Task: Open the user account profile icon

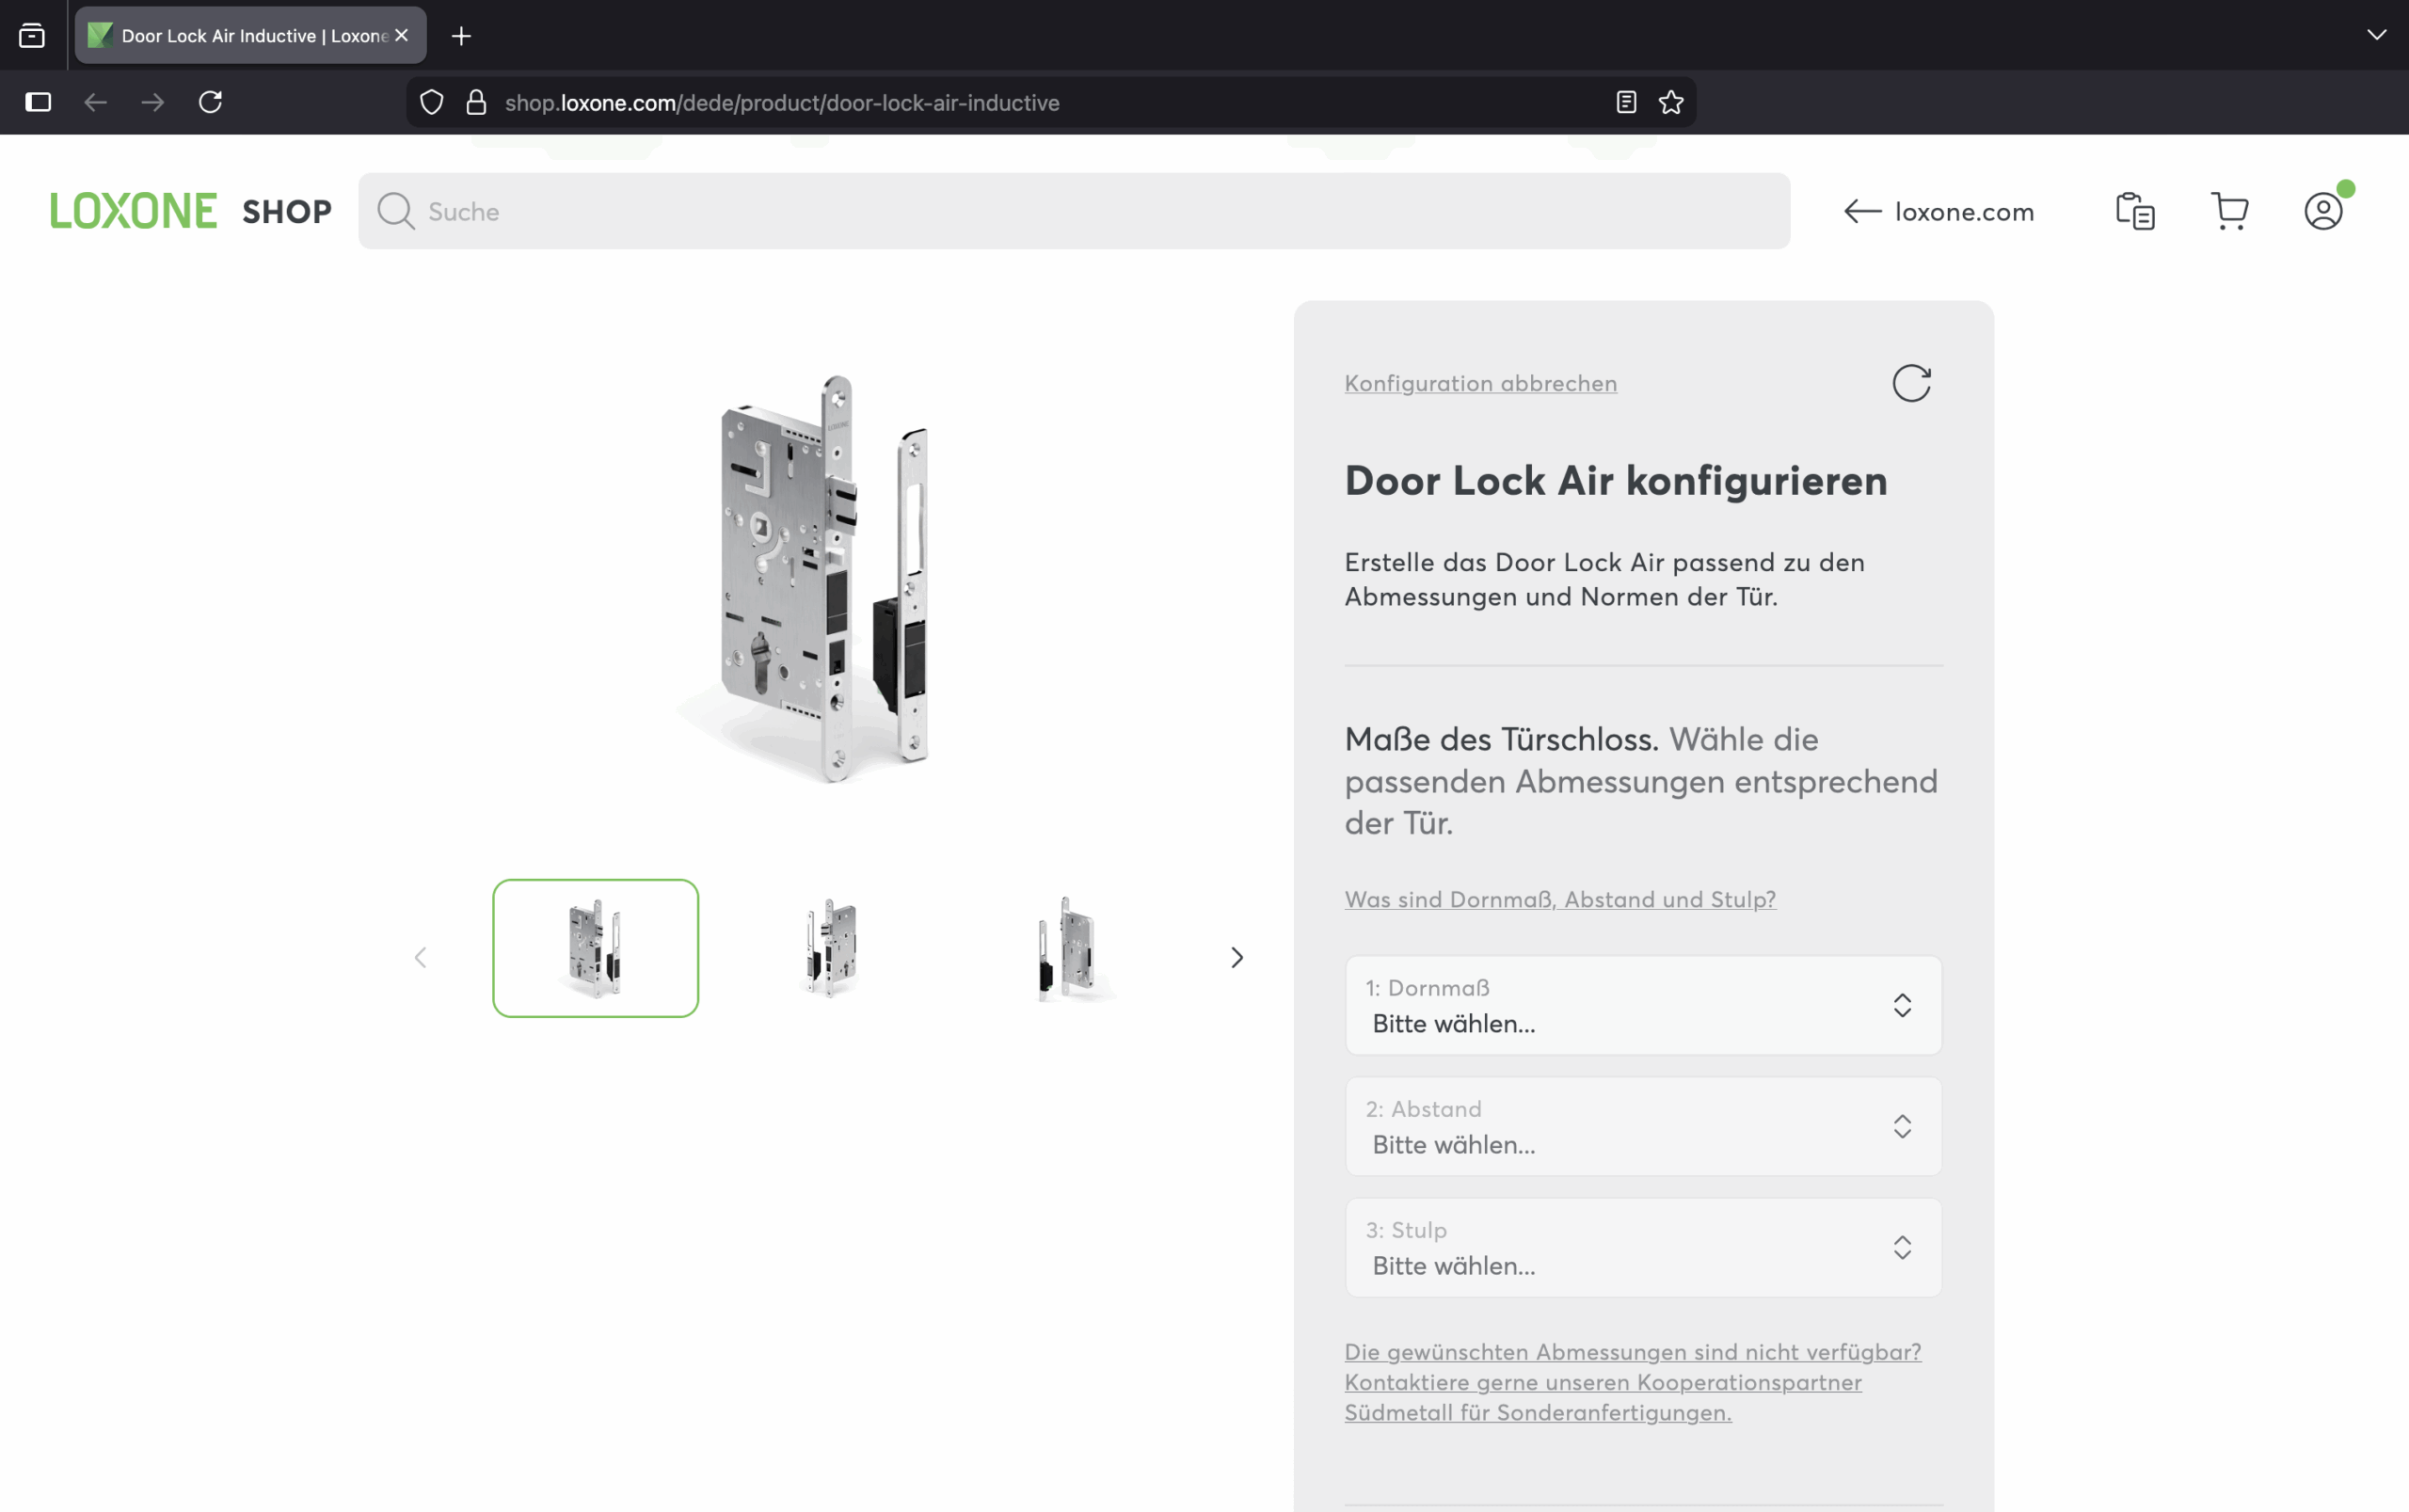Action: (x=2322, y=211)
